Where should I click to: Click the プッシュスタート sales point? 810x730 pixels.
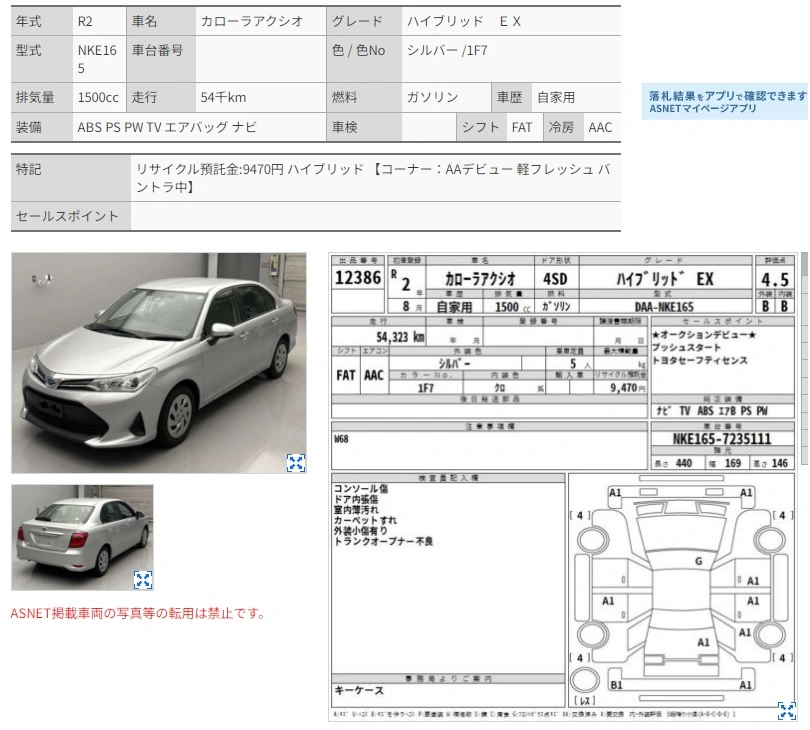coord(686,348)
